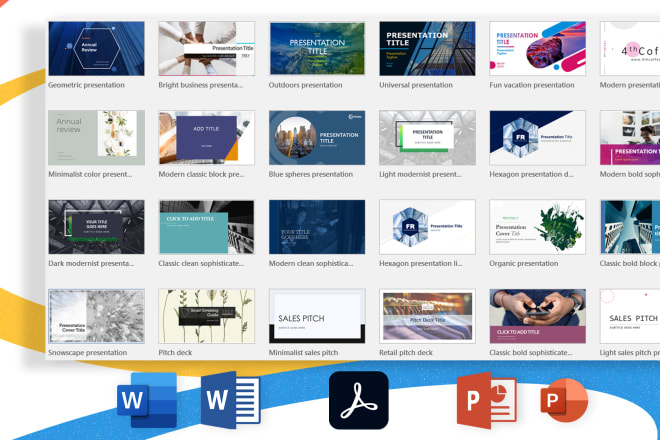Open the Fun vacation presentation thumbnail
This screenshot has width=660, height=440.
pyautogui.click(x=538, y=49)
